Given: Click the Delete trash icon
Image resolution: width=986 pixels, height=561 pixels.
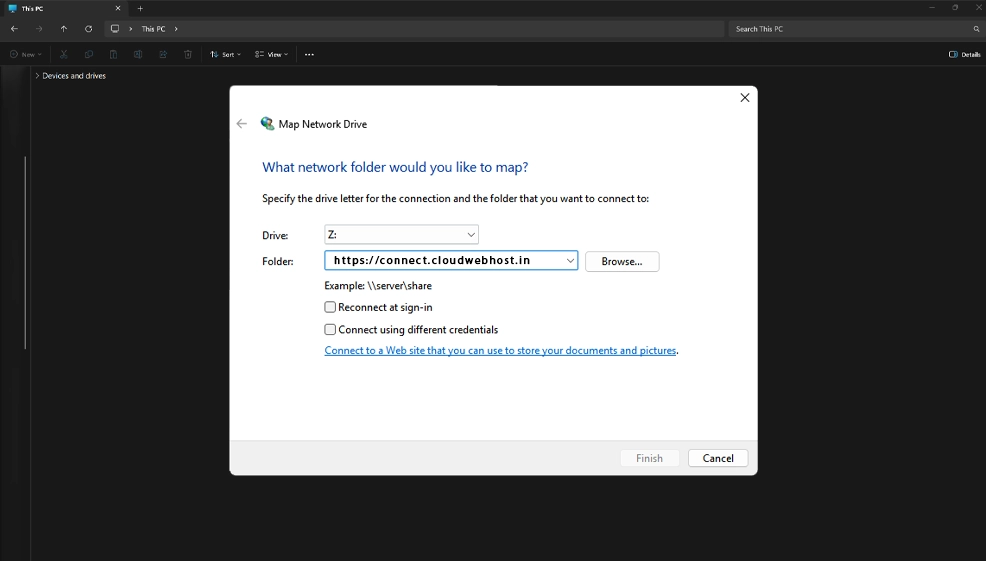Looking at the screenshot, I should tap(187, 55).
